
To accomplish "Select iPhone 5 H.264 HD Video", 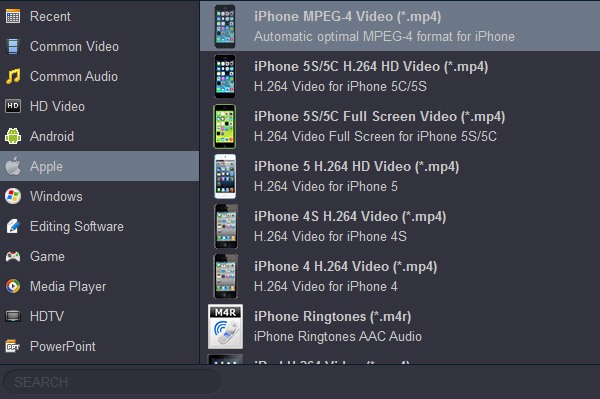I will (400, 176).
